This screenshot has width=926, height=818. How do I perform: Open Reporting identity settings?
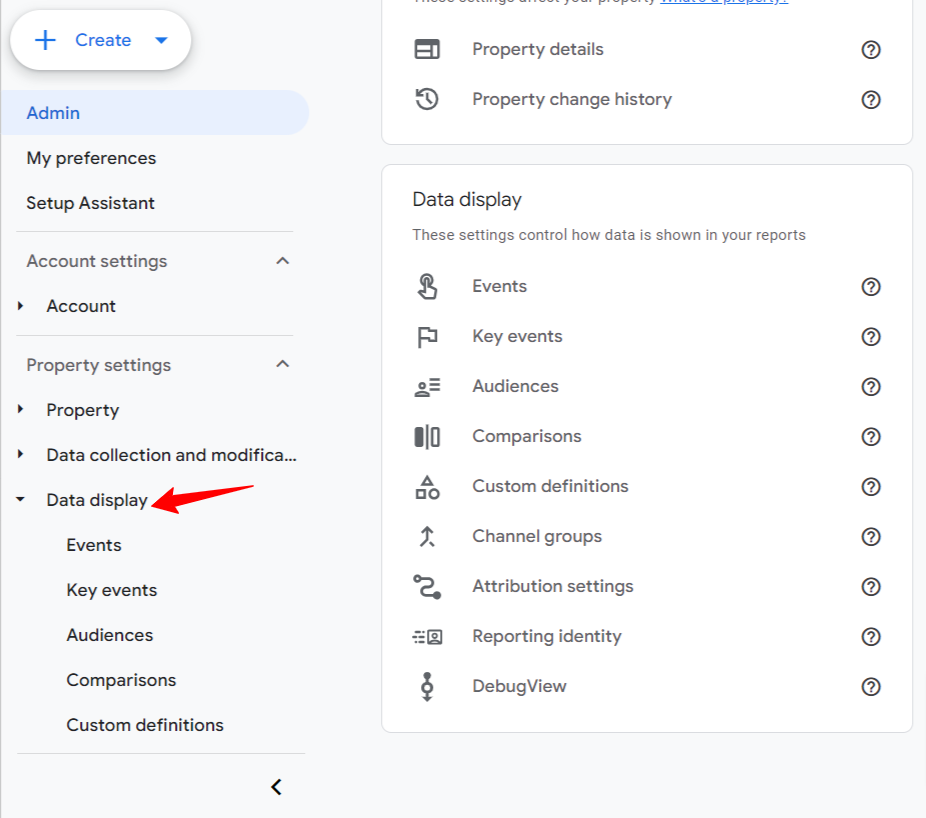tap(546, 637)
